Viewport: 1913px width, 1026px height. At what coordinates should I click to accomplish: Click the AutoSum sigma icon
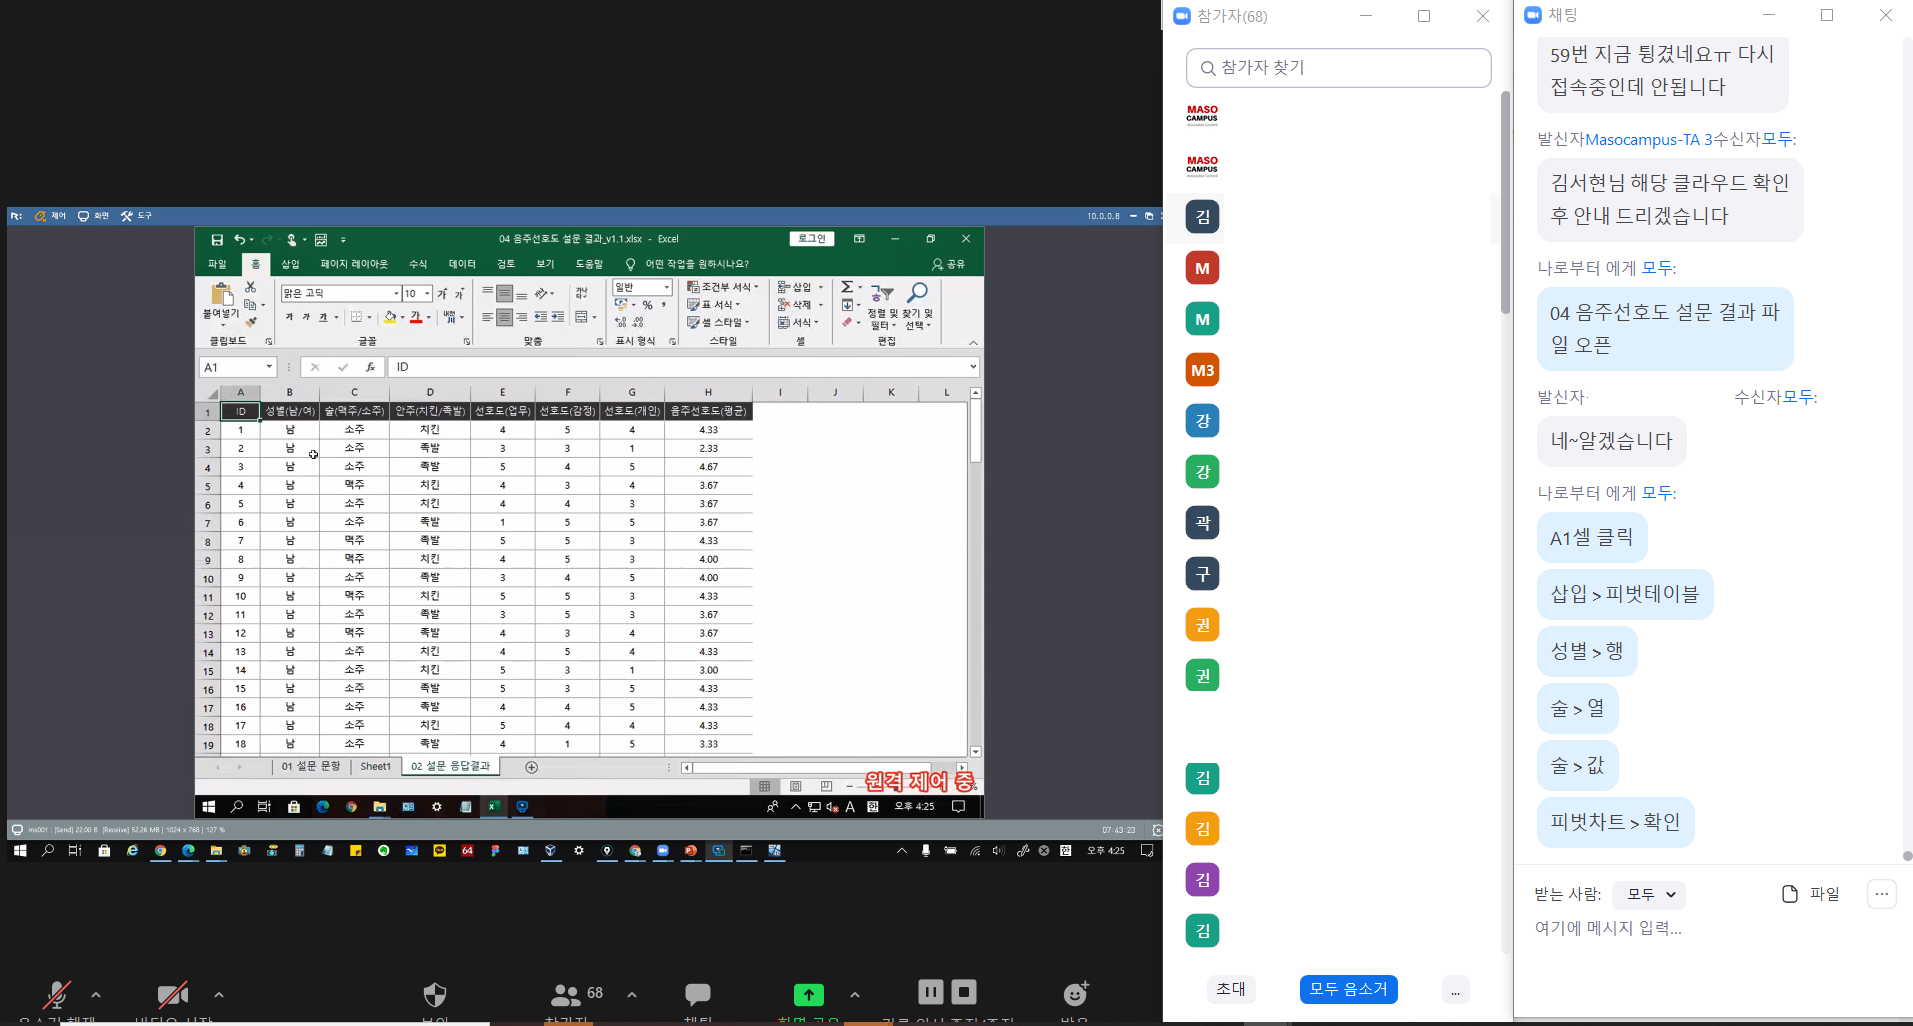847,287
